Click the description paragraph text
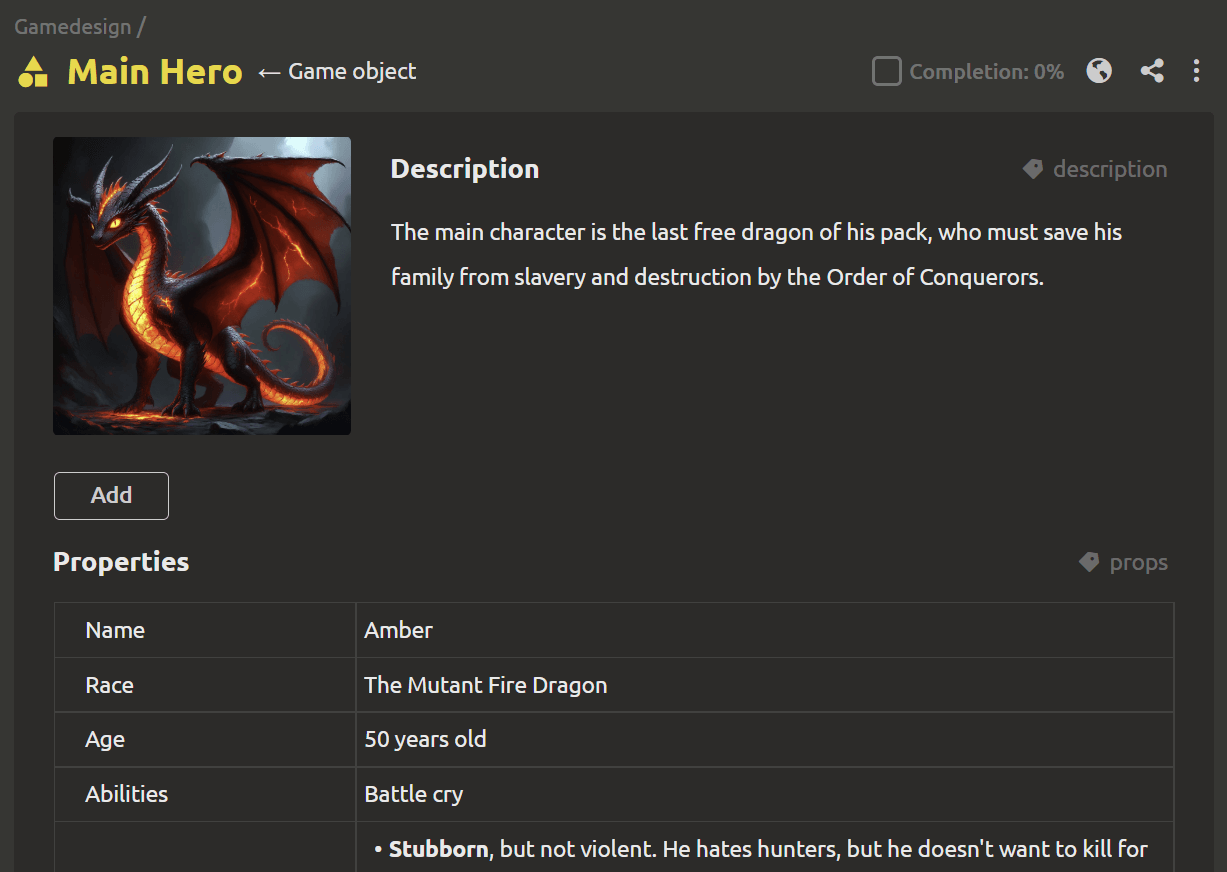1227x872 pixels. [756, 254]
